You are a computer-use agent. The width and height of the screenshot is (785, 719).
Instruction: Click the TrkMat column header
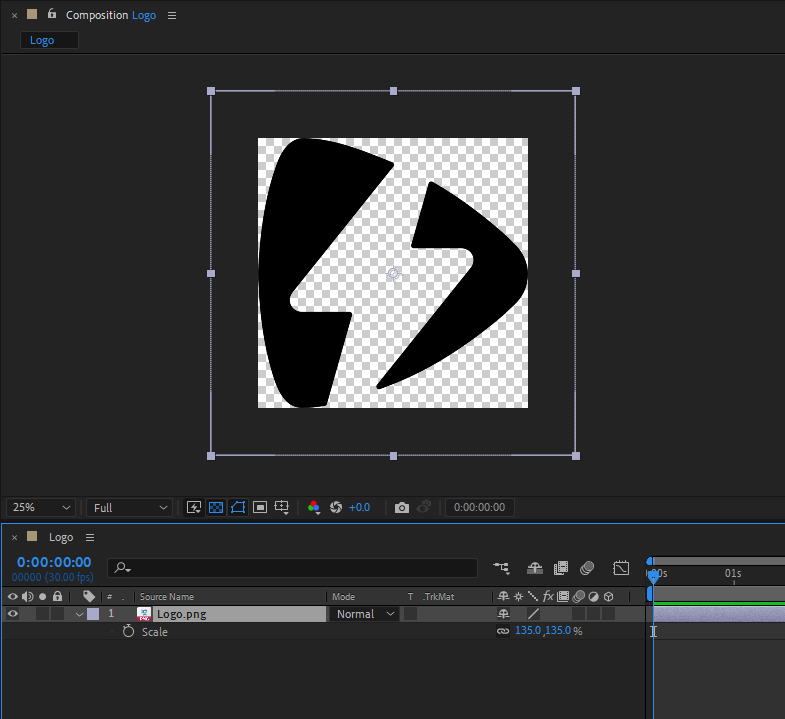[439, 597]
